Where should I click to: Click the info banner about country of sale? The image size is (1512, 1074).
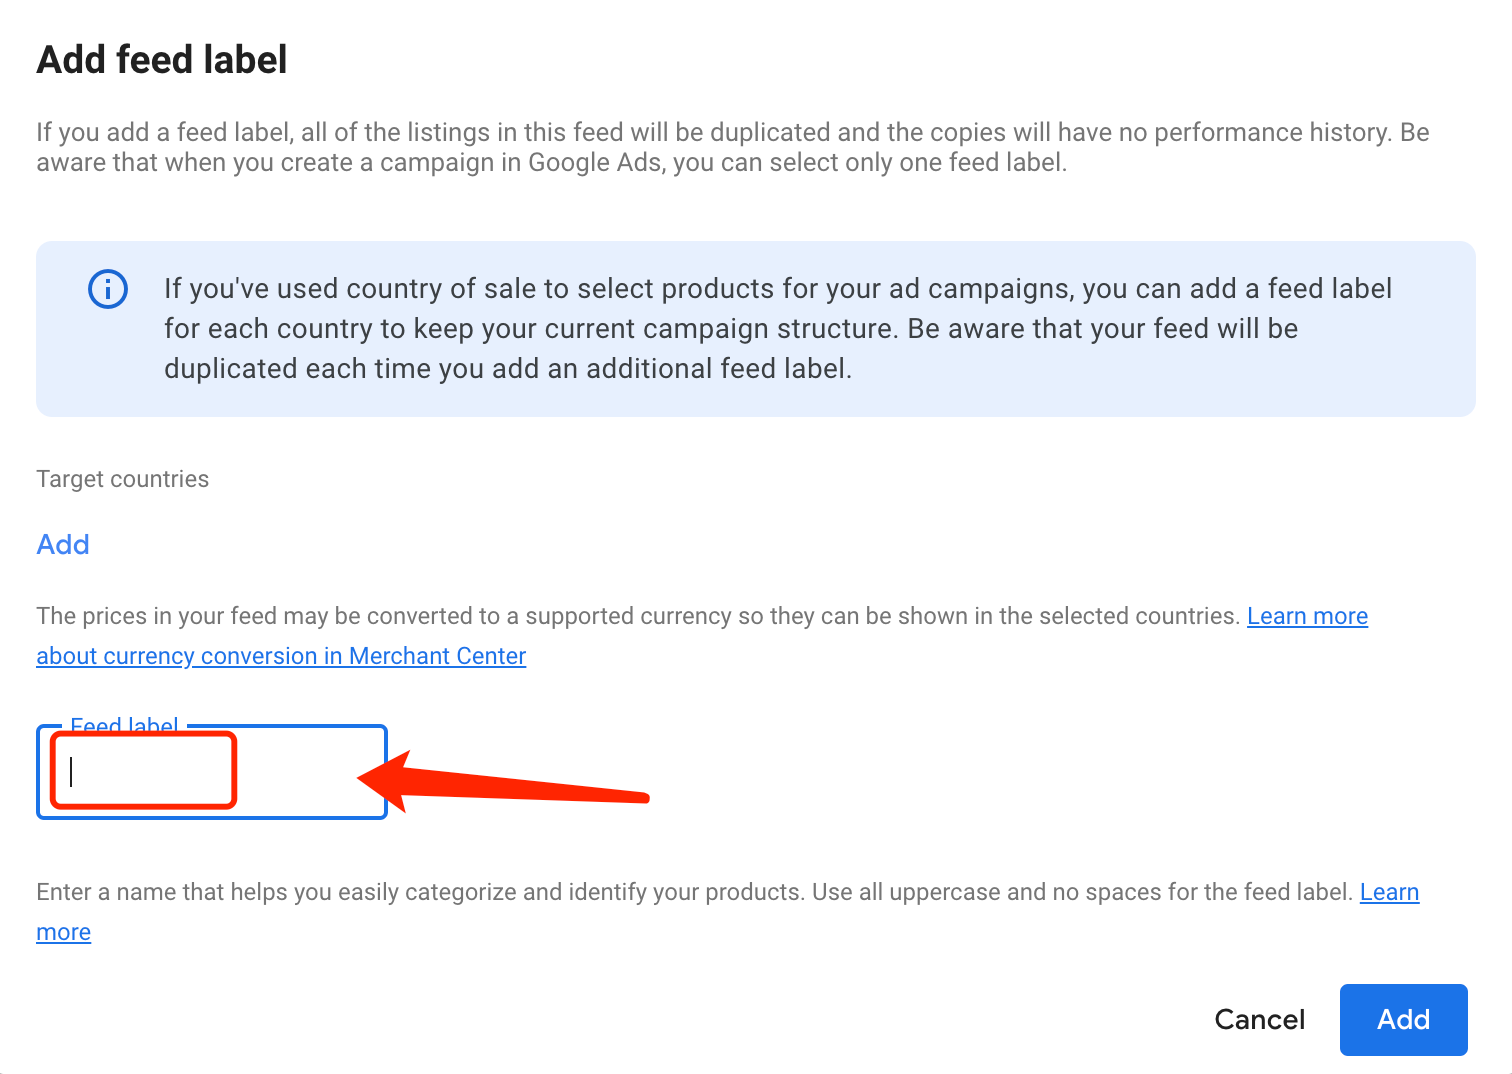click(755, 328)
